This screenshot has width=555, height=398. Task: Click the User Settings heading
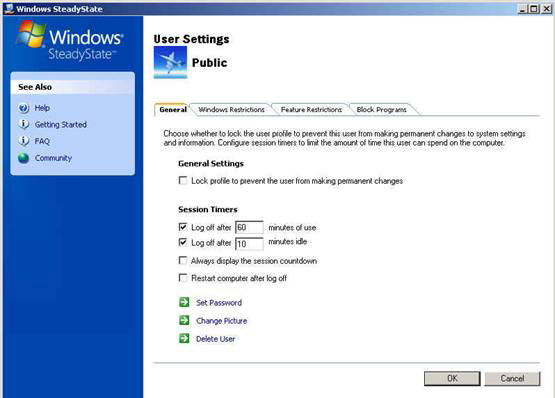point(191,39)
